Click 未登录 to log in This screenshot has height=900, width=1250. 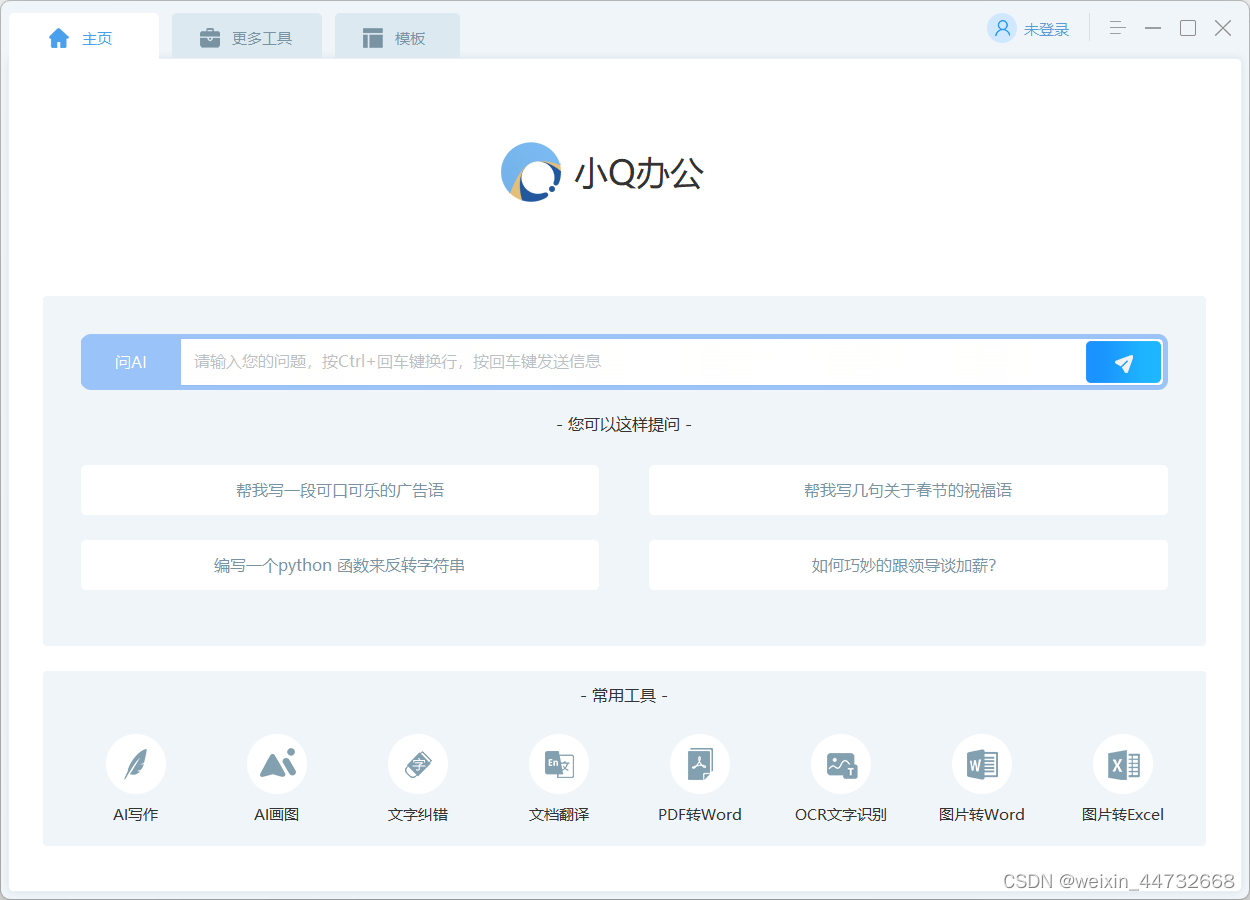[x=1045, y=29]
